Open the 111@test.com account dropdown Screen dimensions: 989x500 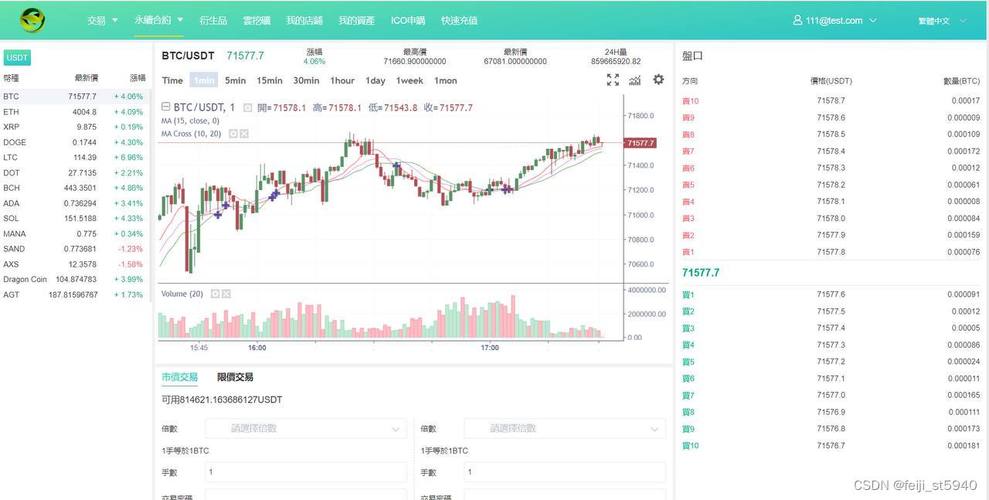[834, 20]
